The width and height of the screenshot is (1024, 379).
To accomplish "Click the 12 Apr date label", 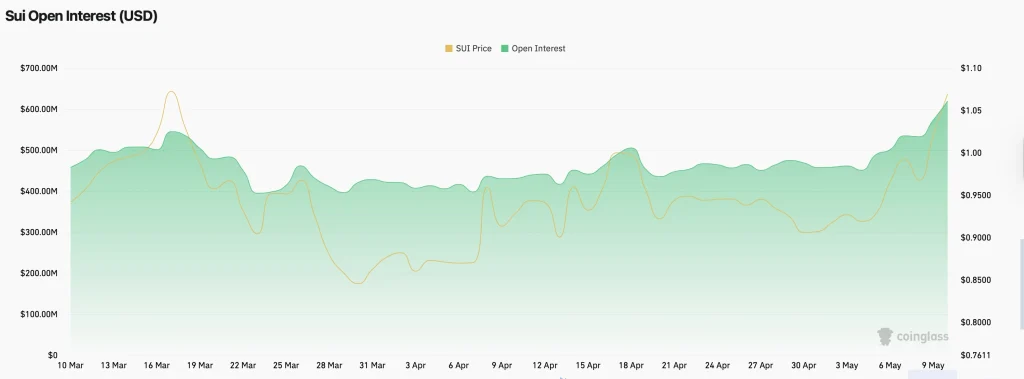I will [545, 365].
